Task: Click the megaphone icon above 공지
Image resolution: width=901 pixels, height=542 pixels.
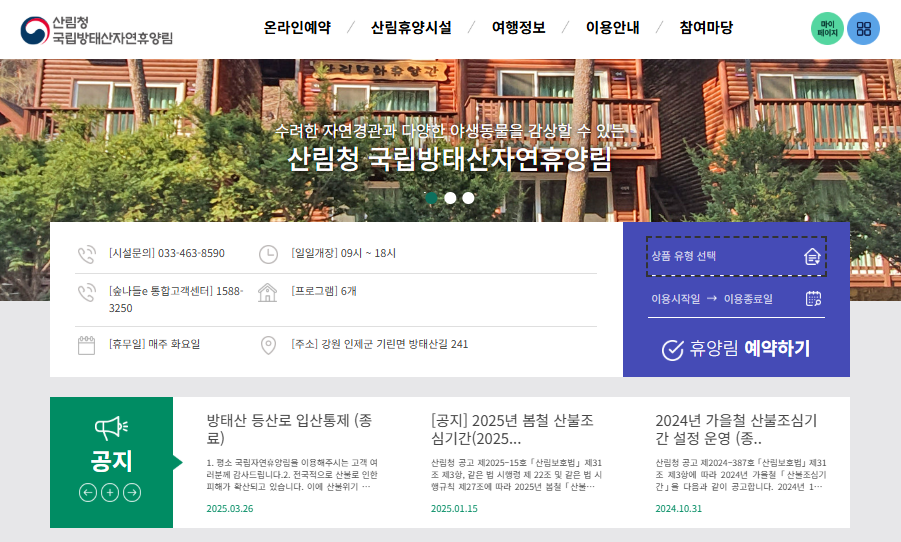Action: (111, 428)
